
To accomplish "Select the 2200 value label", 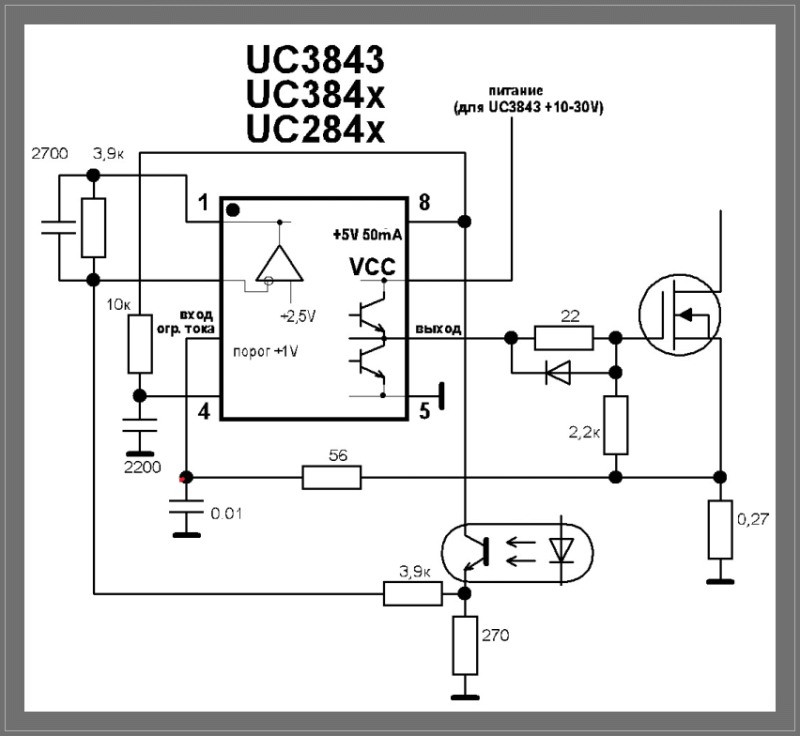I will click(x=142, y=467).
